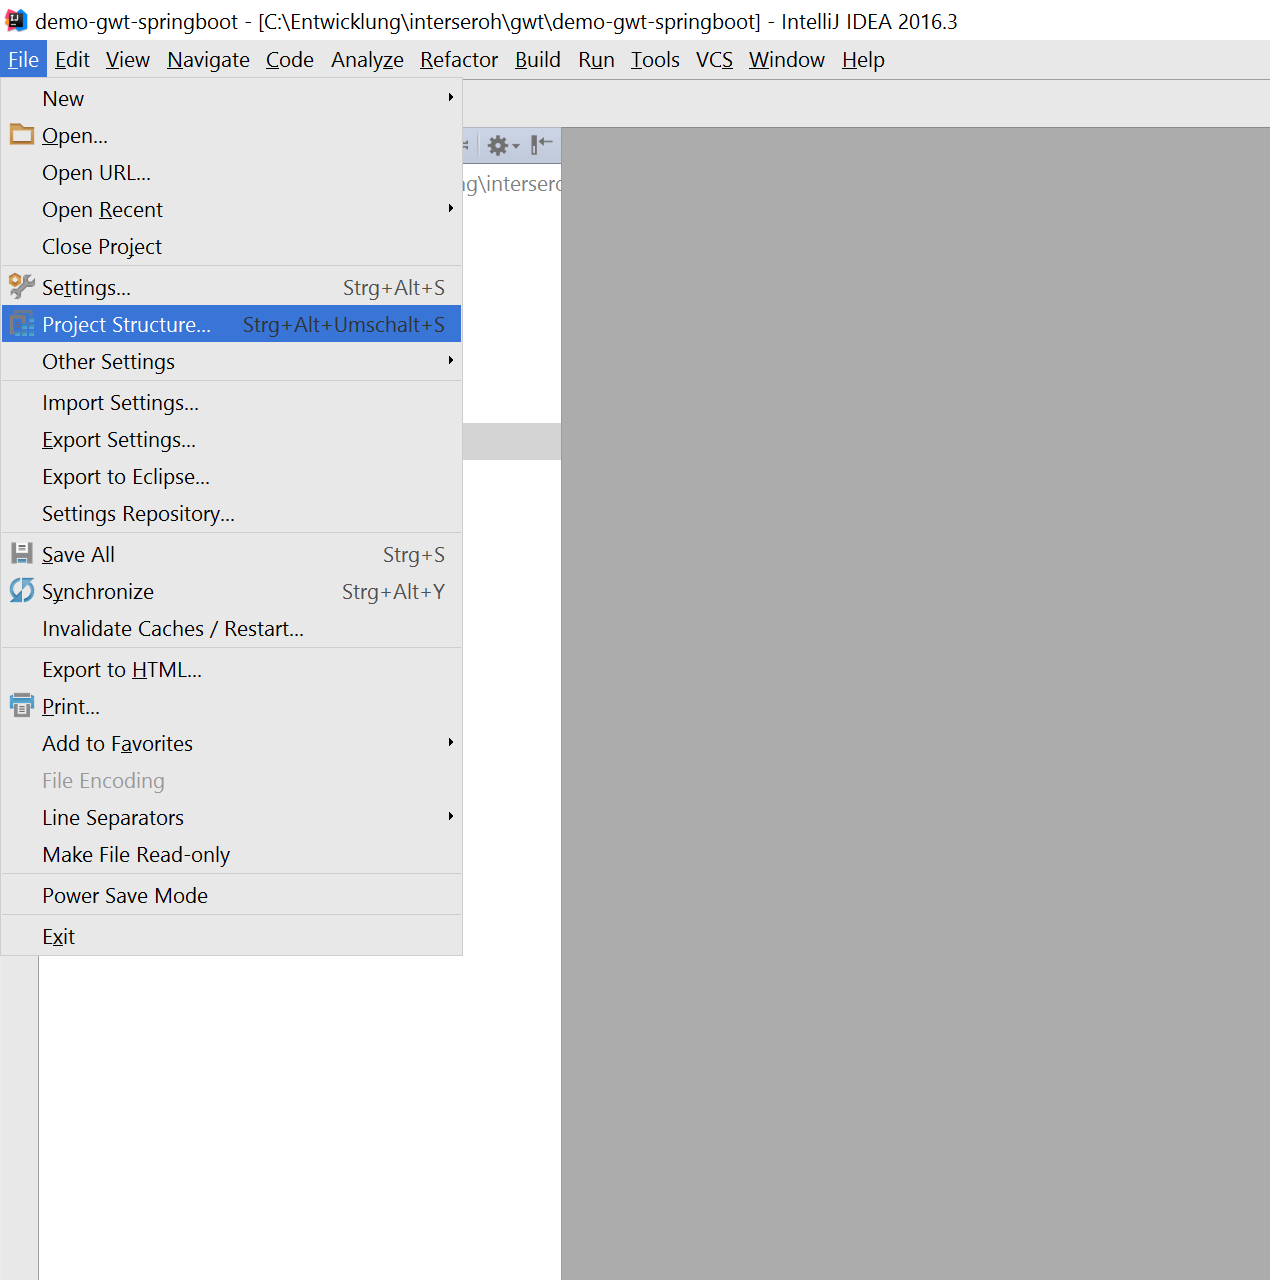
Task: Open the Window menu
Action: (787, 60)
